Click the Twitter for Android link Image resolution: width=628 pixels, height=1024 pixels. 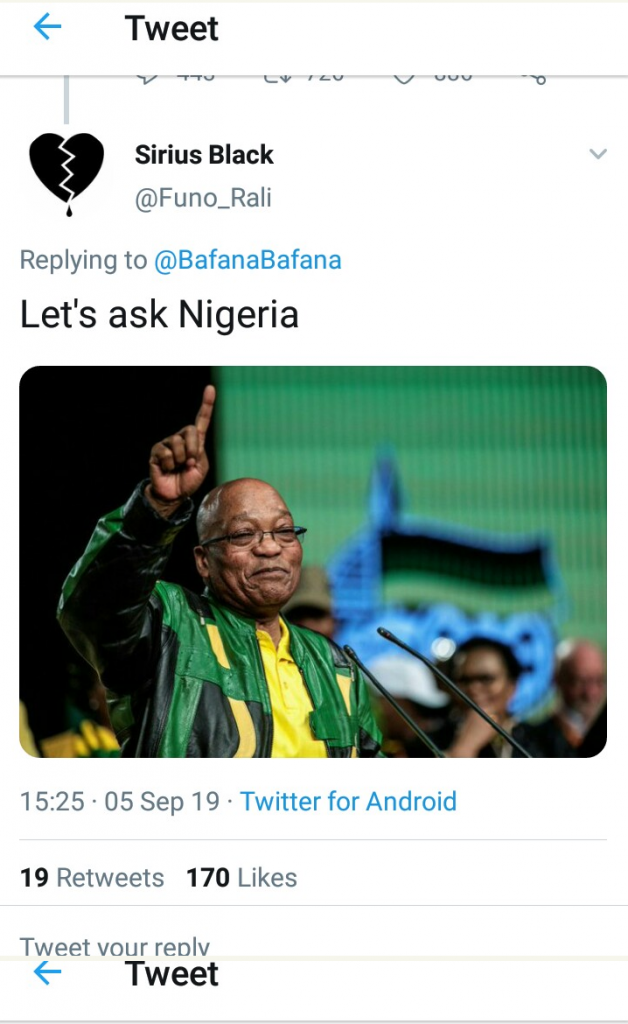point(348,801)
